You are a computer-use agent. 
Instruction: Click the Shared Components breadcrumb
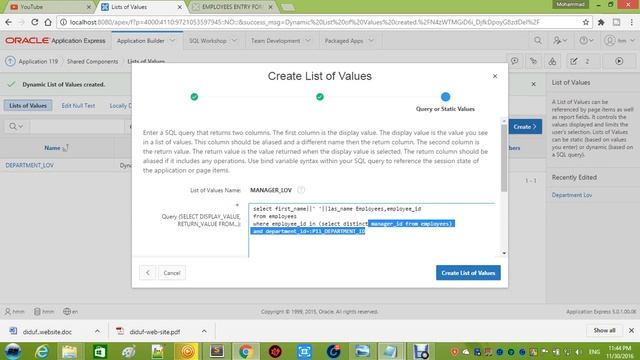tap(92, 62)
